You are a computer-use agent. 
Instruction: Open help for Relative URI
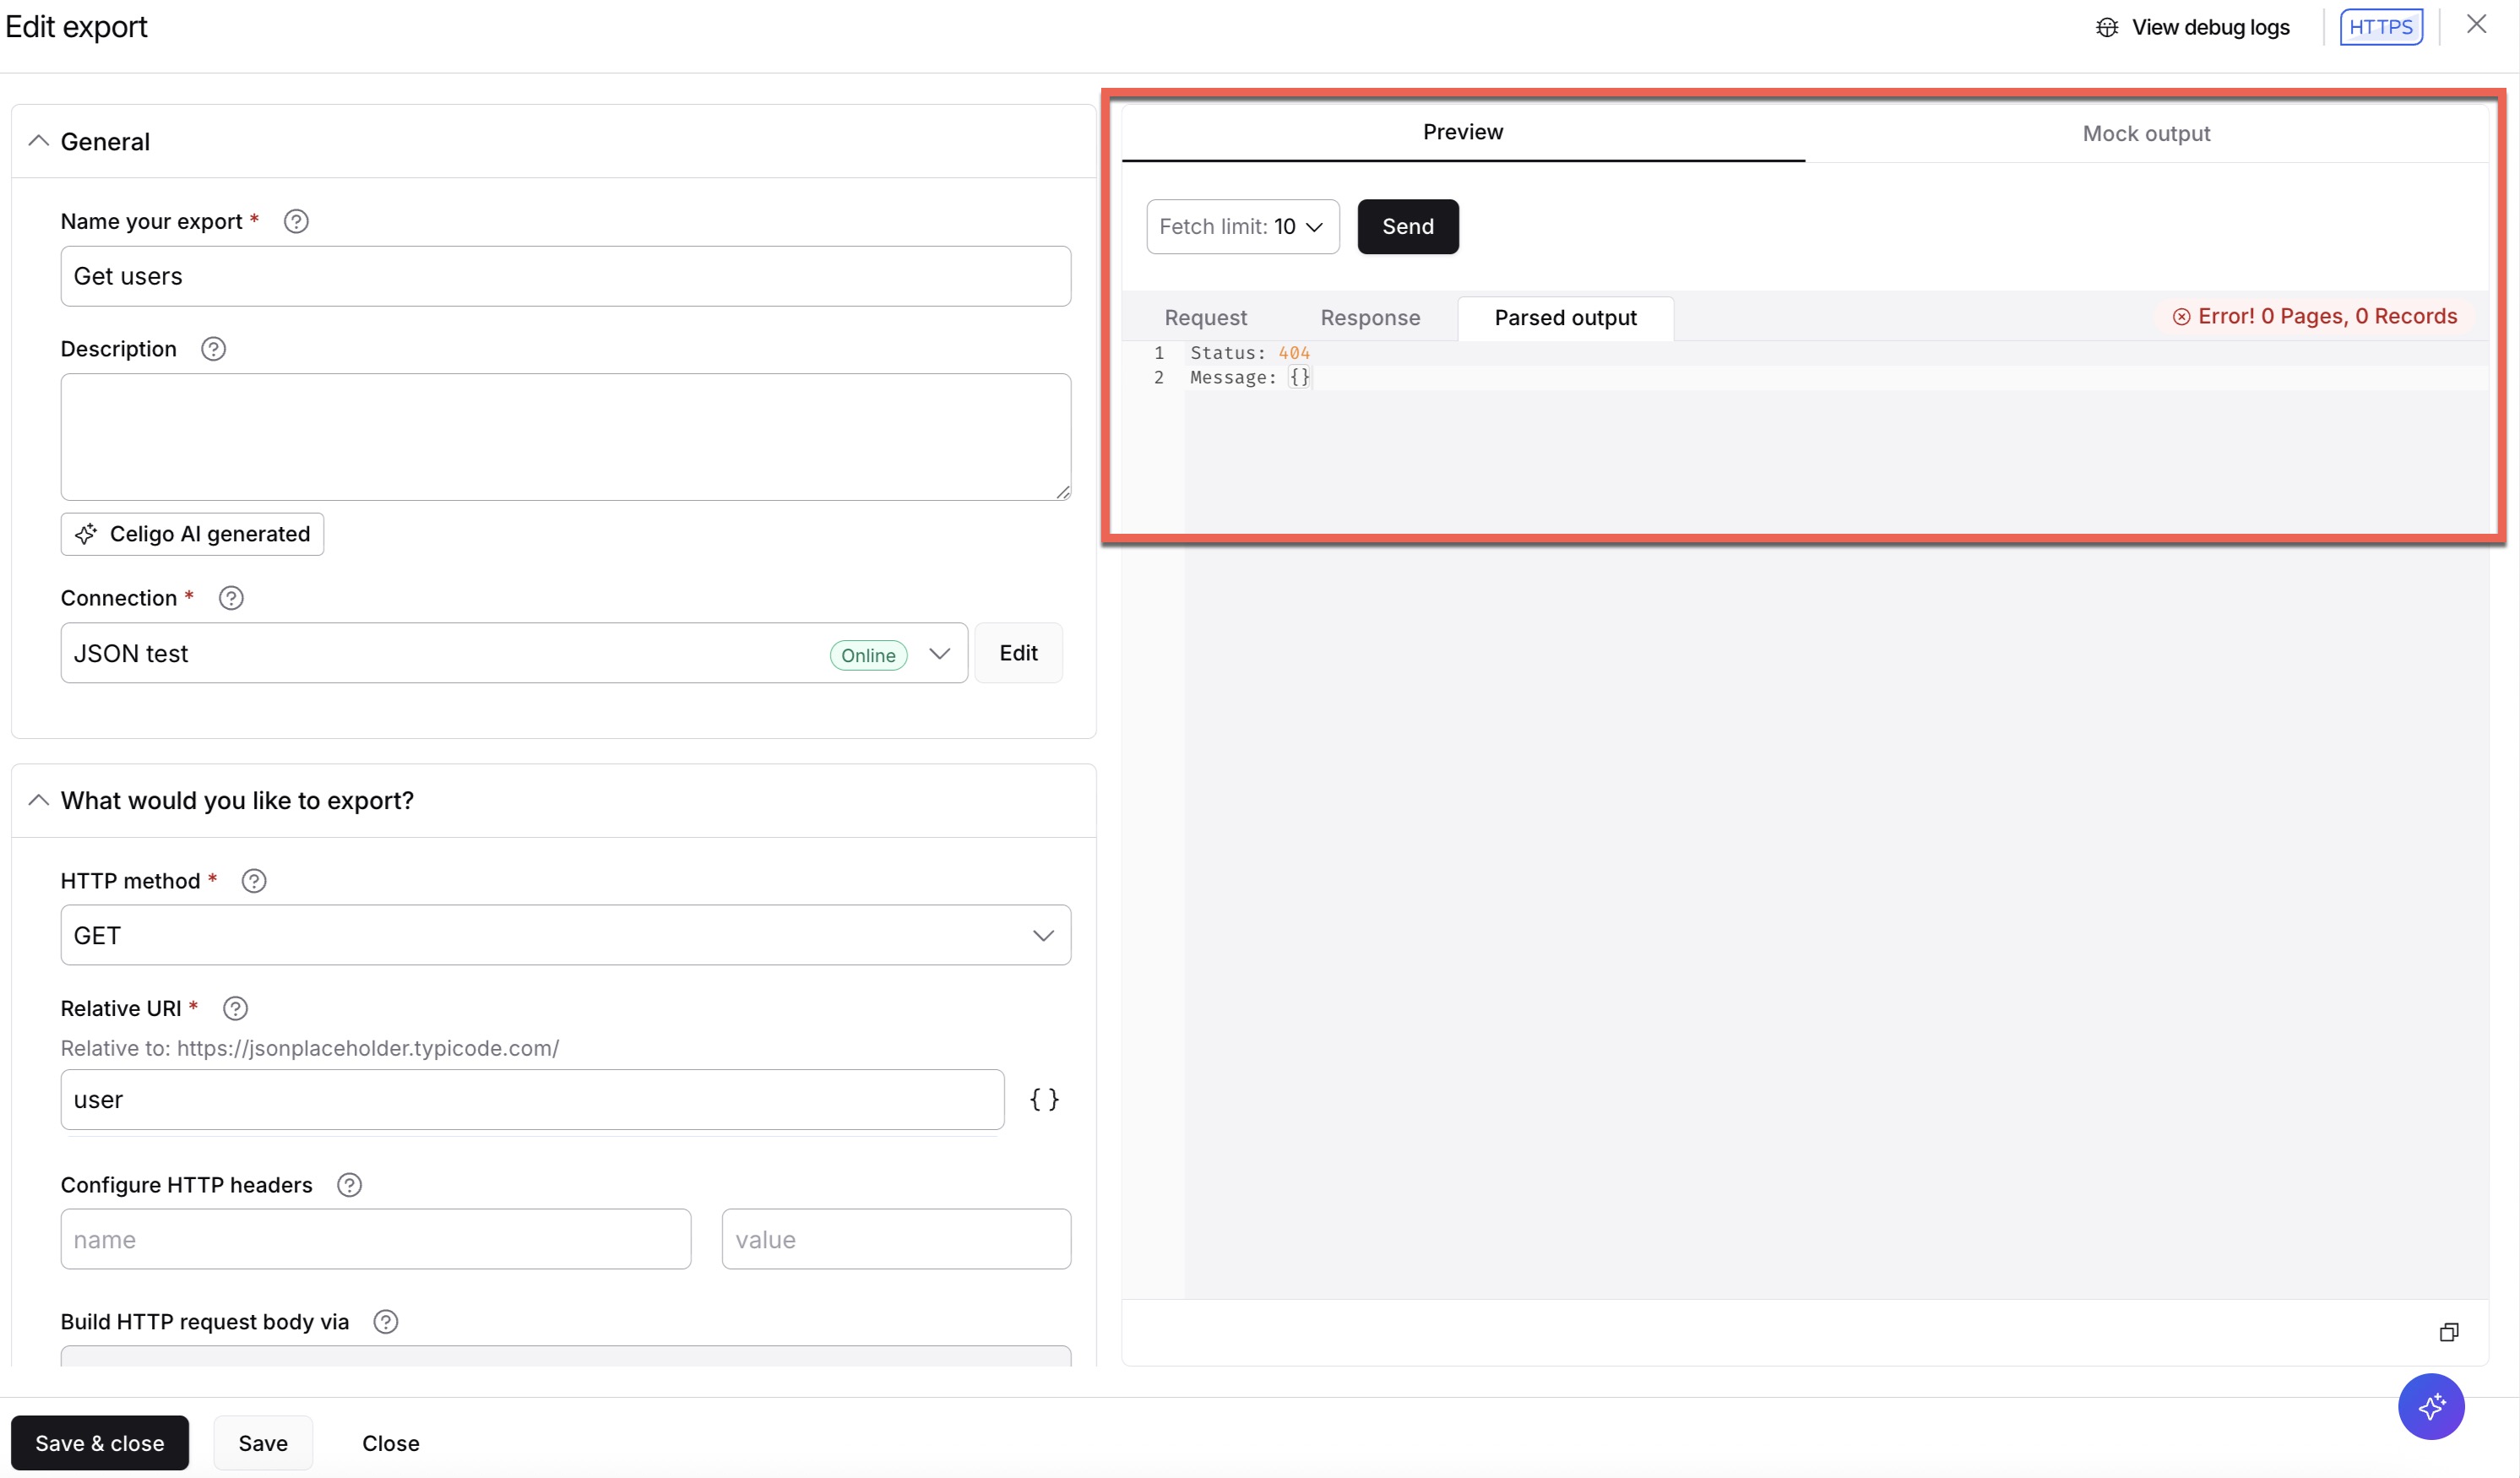(x=235, y=1008)
